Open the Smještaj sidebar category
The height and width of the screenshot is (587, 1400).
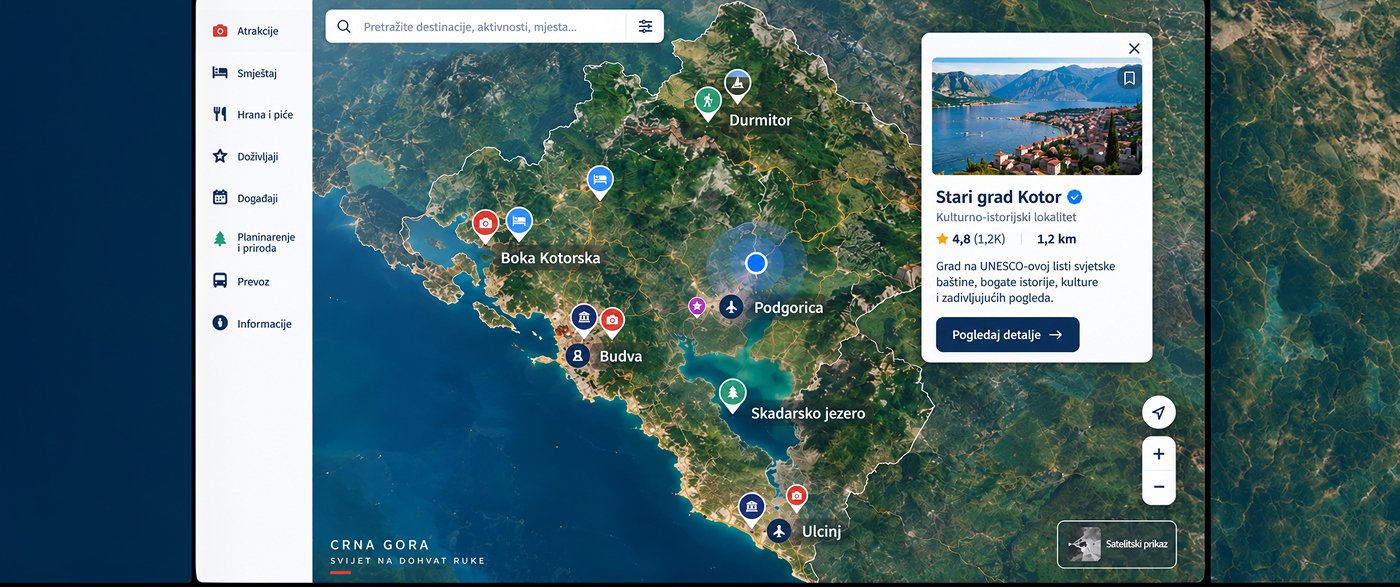click(x=245, y=73)
